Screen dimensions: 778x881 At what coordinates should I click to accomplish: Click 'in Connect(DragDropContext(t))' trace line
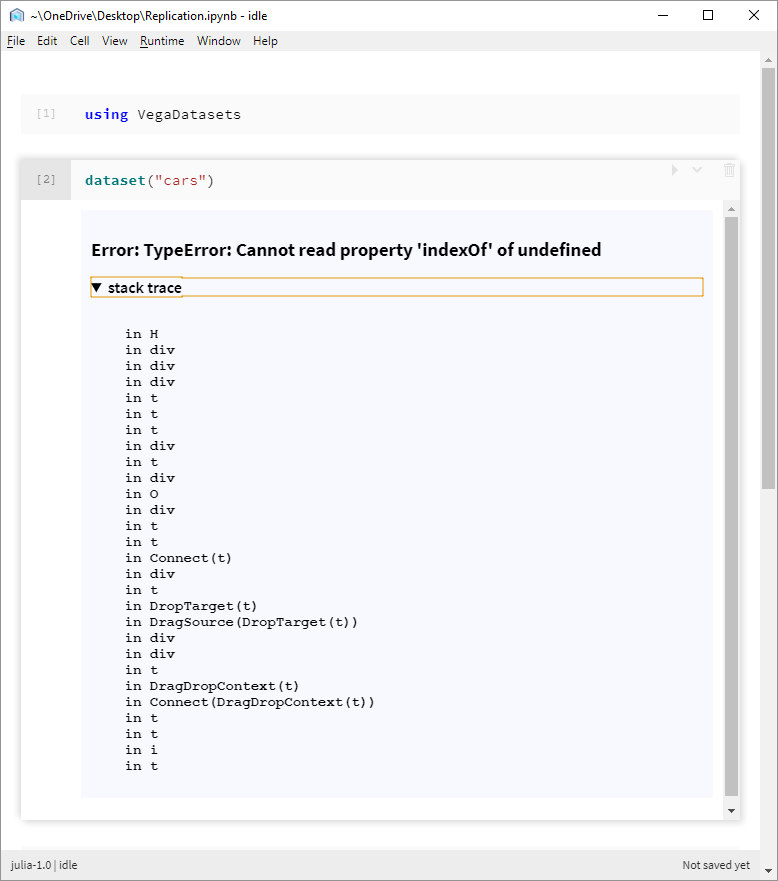249,702
